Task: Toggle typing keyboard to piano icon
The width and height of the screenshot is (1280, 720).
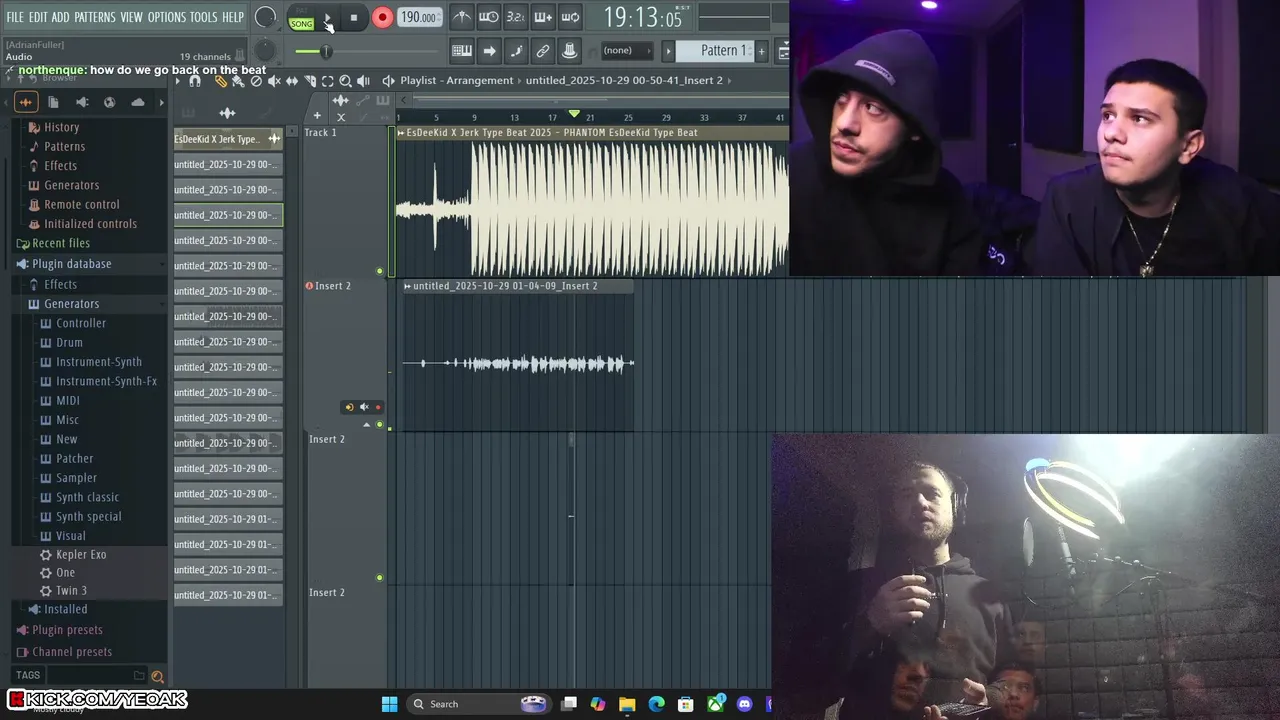Action: (x=462, y=51)
